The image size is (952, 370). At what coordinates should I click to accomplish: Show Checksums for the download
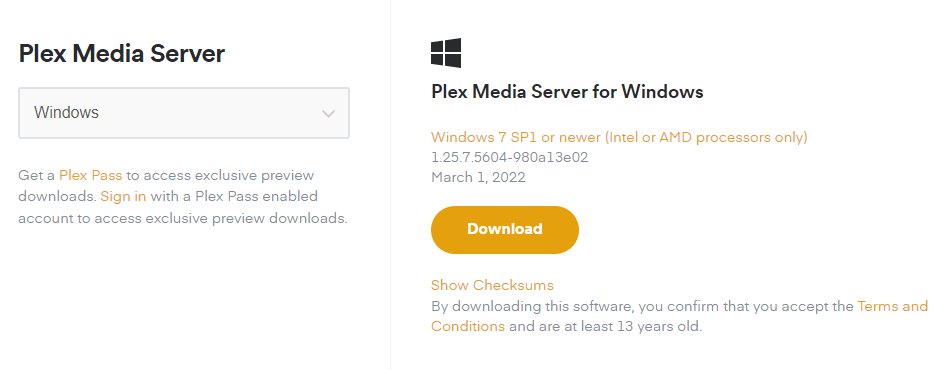click(x=492, y=285)
